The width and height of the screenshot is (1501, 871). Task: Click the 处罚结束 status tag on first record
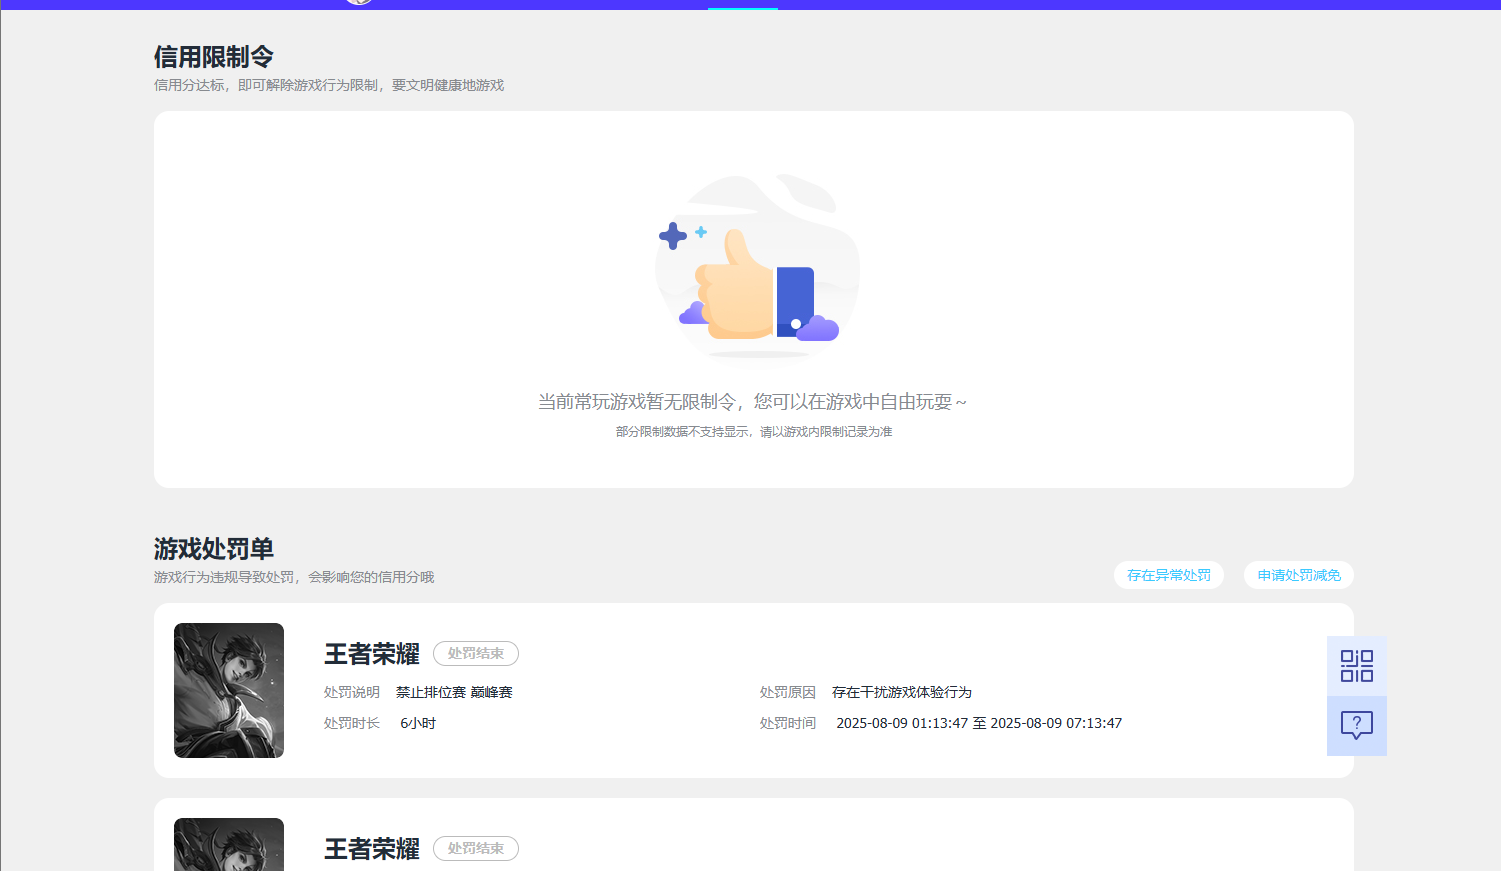[475, 653]
